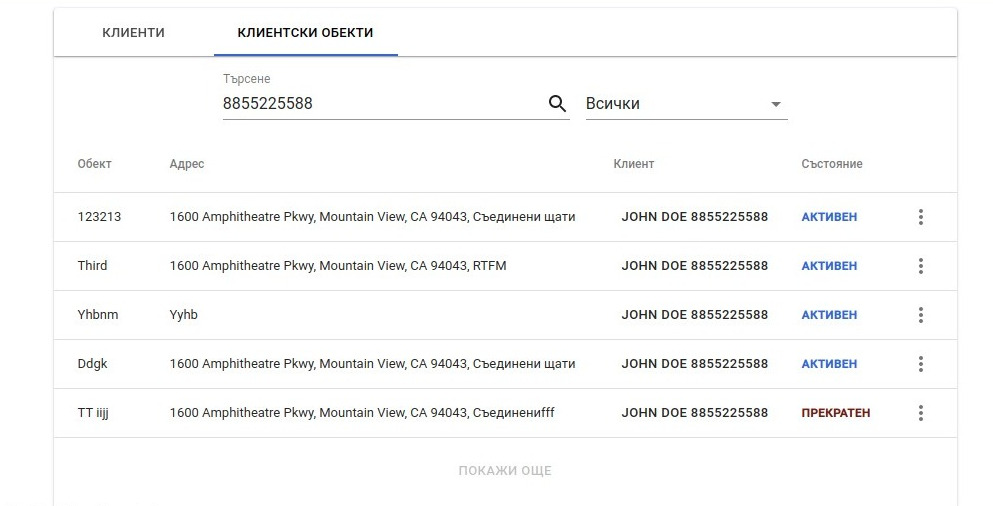Click the Адрес column header
The image size is (993, 506).
click(187, 164)
